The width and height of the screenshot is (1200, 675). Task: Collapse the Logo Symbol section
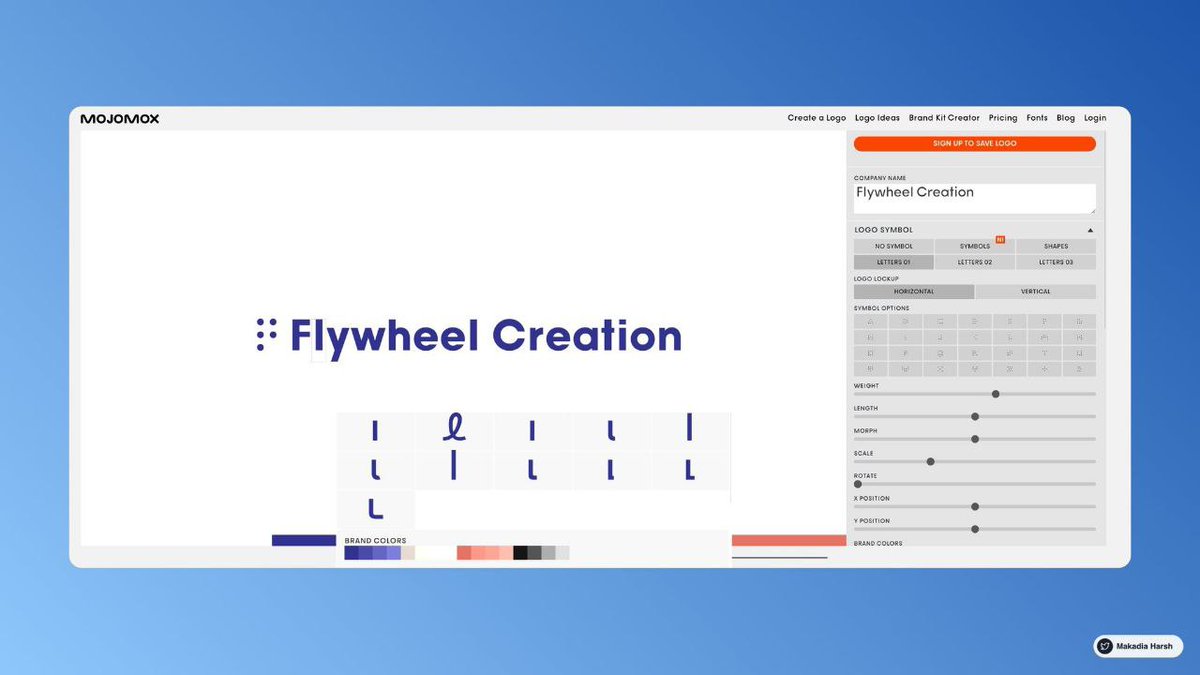coord(1091,230)
